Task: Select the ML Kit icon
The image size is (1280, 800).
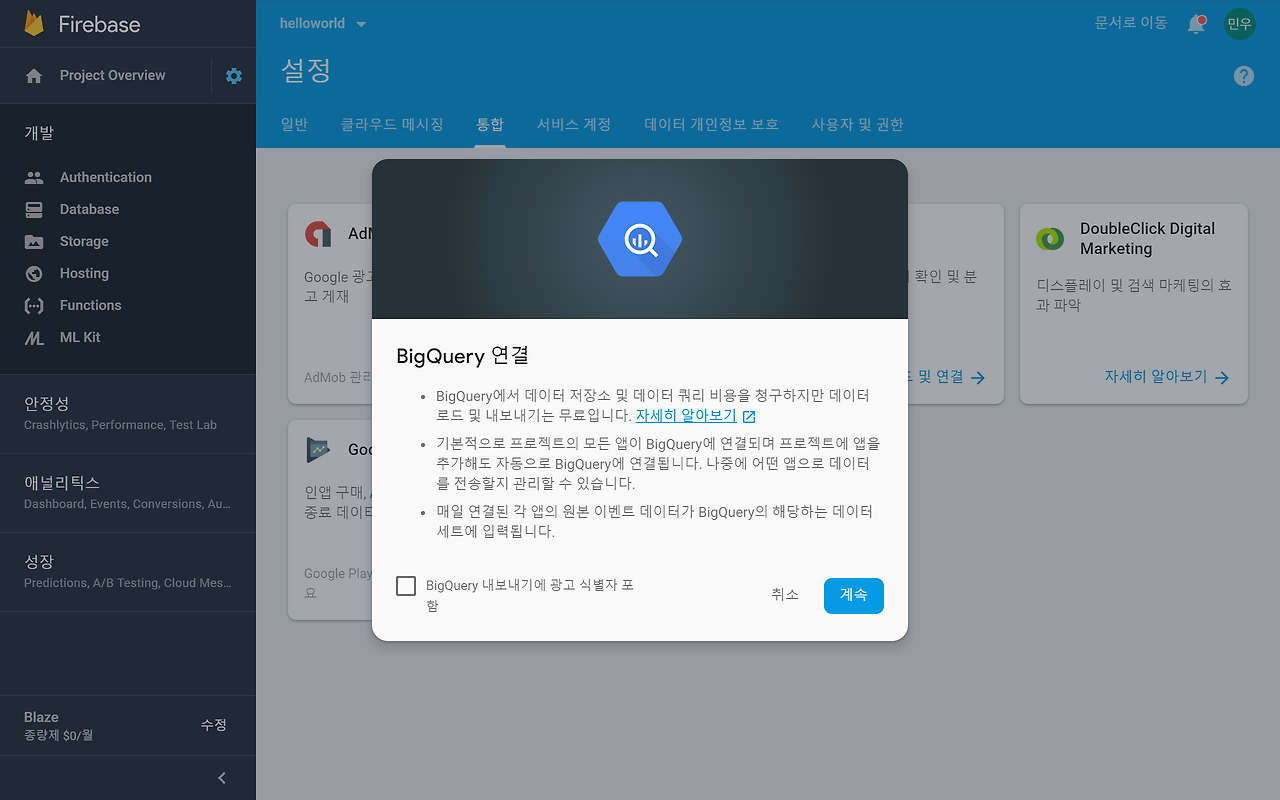Action: pyautogui.click(x=34, y=337)
